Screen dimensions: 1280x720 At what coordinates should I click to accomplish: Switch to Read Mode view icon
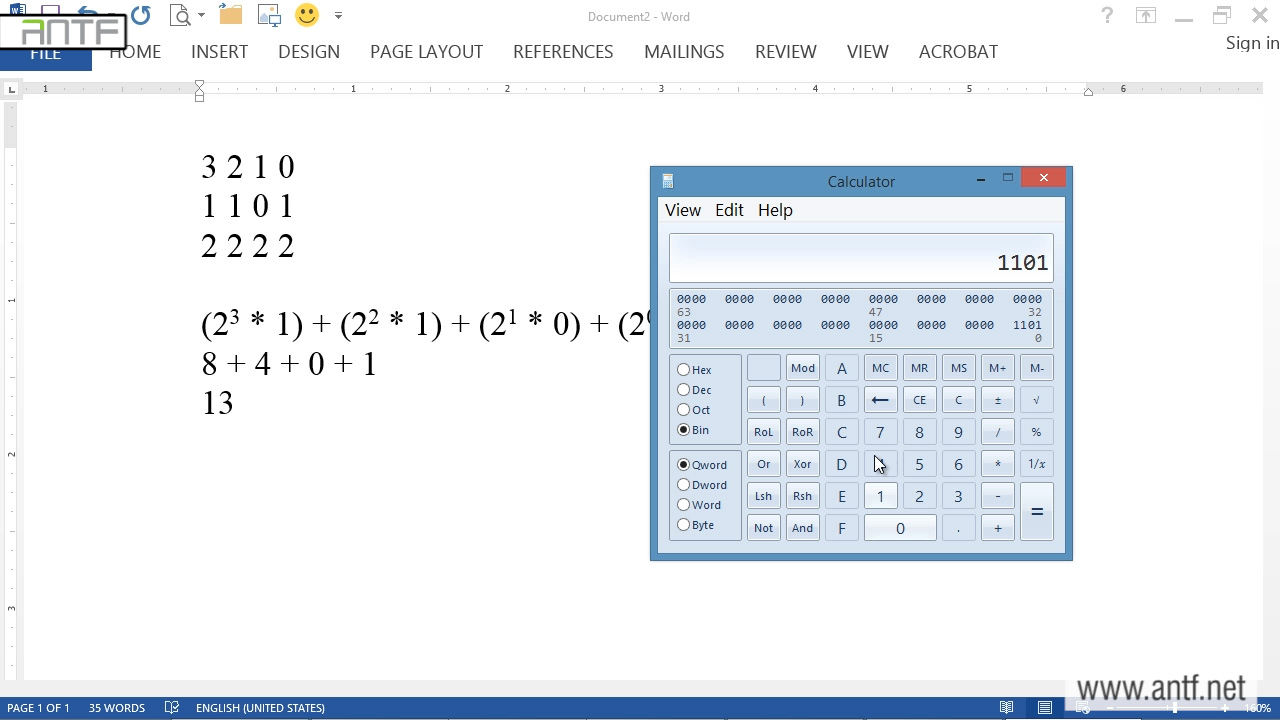pyautogui.click(x=1007, y=708)
